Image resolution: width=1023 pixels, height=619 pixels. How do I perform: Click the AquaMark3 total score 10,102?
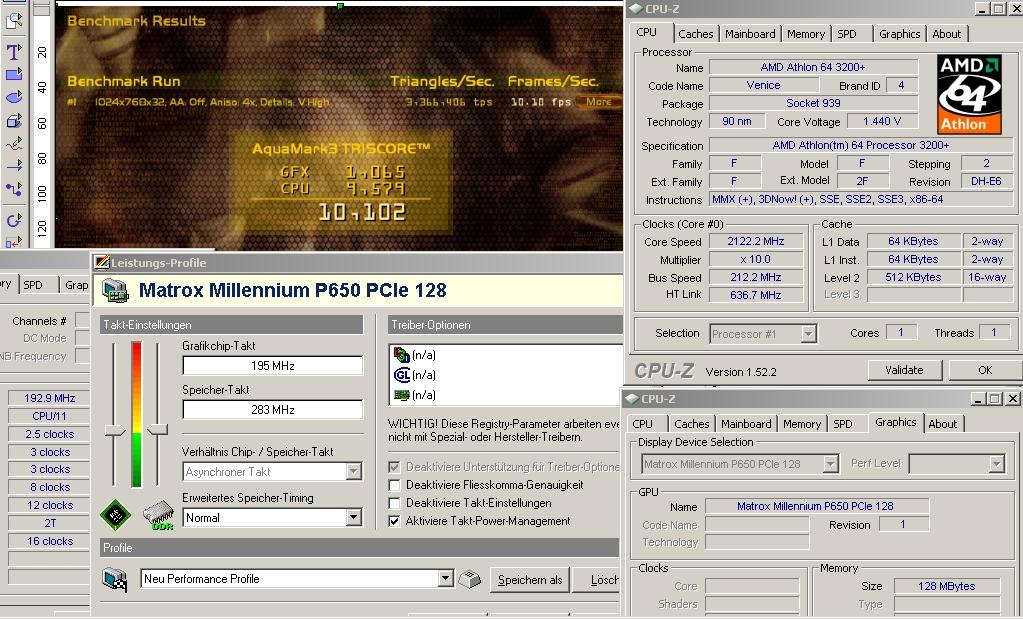pyautogui.click(x=362, y=212)
